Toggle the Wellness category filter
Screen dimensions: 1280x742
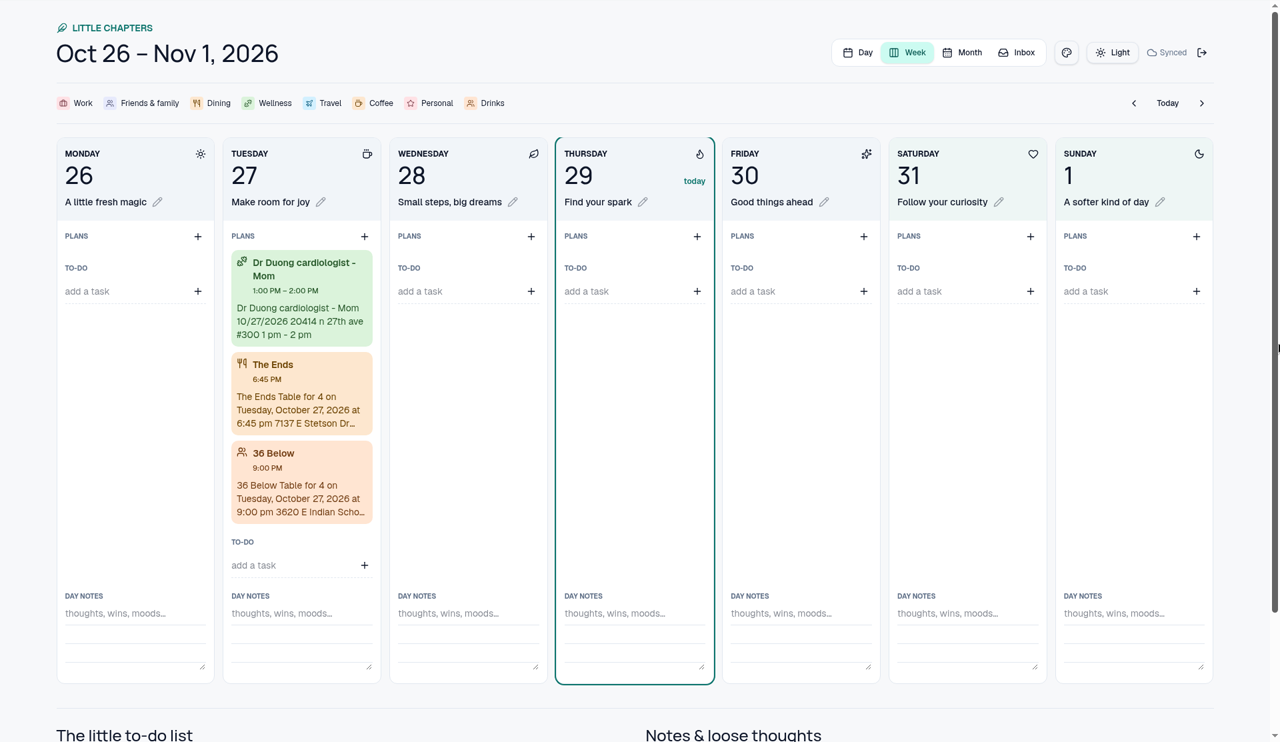pos(267,103)
